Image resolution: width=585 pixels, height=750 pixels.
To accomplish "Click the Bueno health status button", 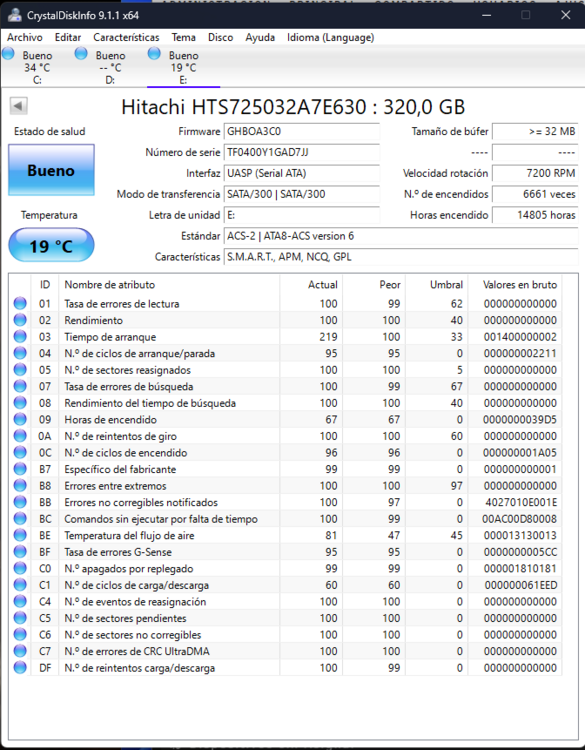I will click(x=51, y=170).
